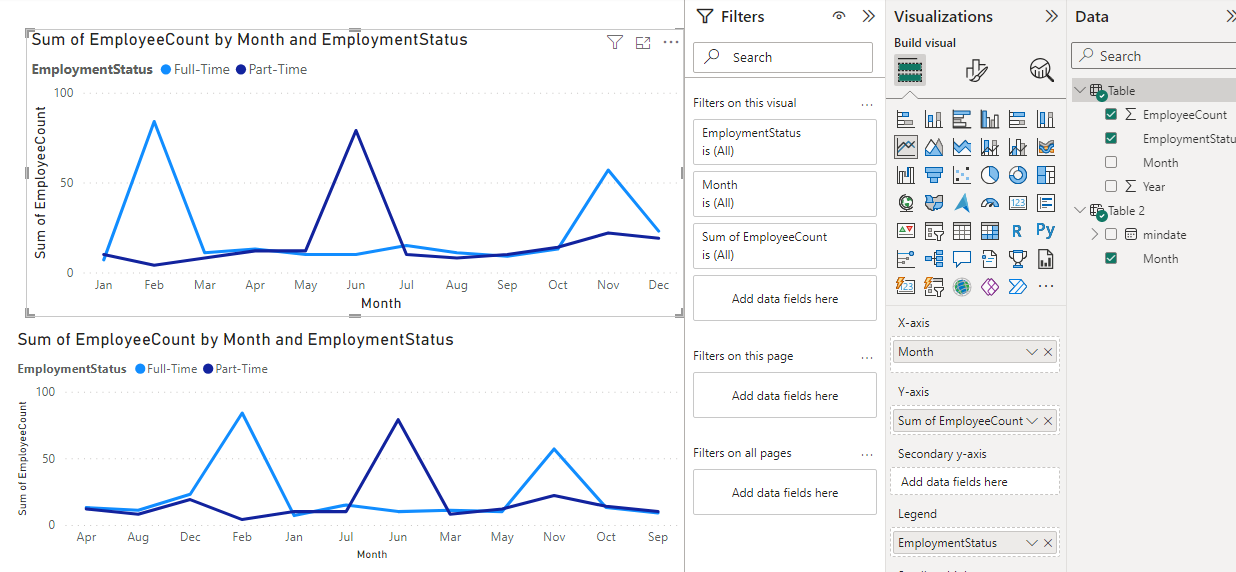Add the Q&A speech bubble visual
This screenshot has width=1236, height=572.
coord(962,259)
